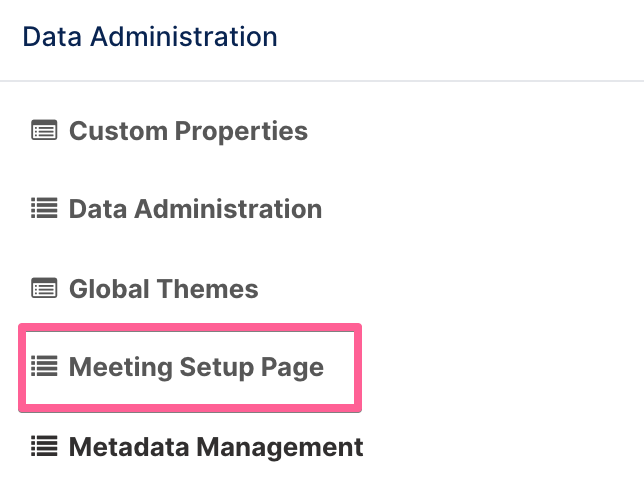Image resolution: width=644 pixels, height=504 pixels.
Task: Select the highlighted Meeting Setup Page entry
Action: pyautogui.click(x=190, y=368)
